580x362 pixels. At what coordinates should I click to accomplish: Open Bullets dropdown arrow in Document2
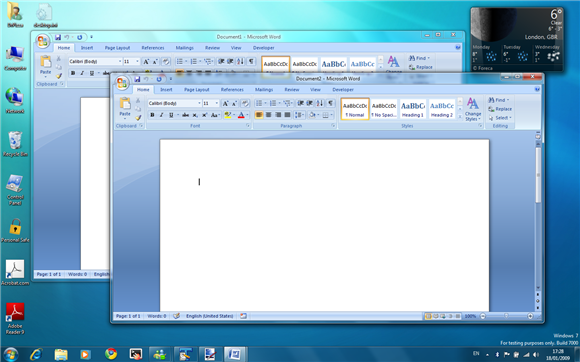pyautogui.click(x=265, y=103)
